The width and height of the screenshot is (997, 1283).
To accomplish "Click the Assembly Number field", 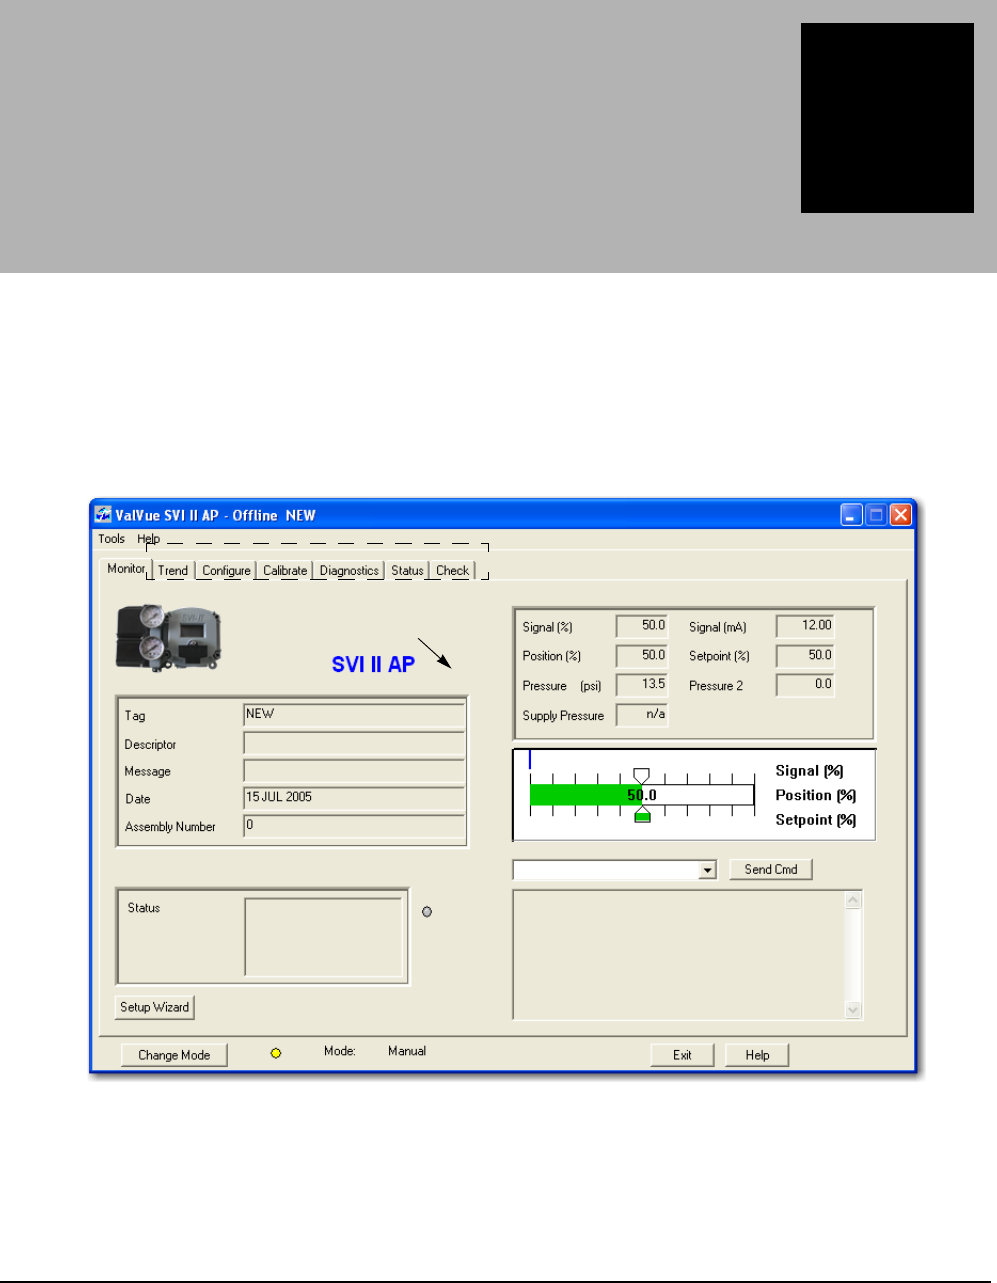I will (x=354, y=826).
